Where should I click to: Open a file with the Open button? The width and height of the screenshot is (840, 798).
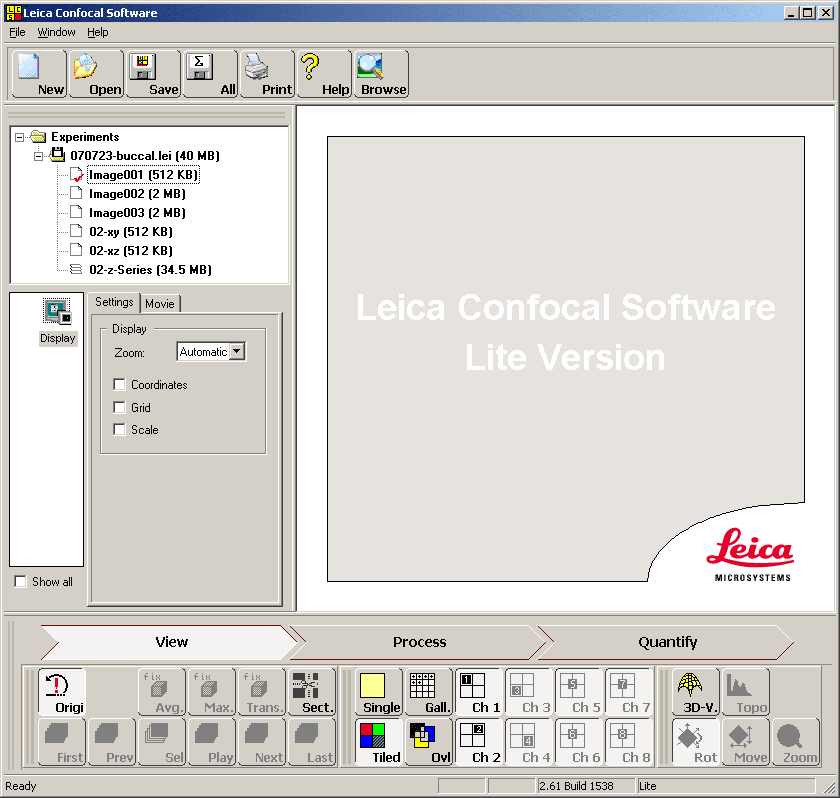96,74
